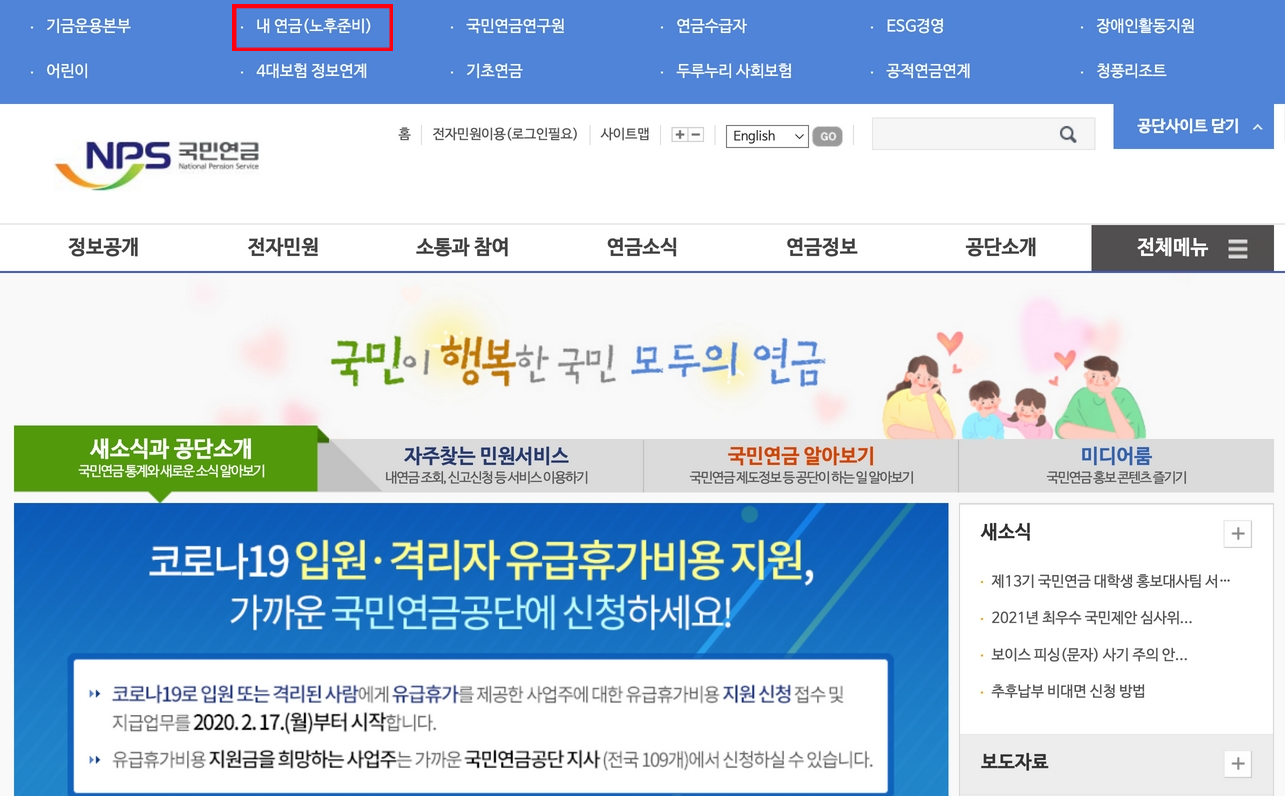Open 전자민원 menu

point(283,247)
